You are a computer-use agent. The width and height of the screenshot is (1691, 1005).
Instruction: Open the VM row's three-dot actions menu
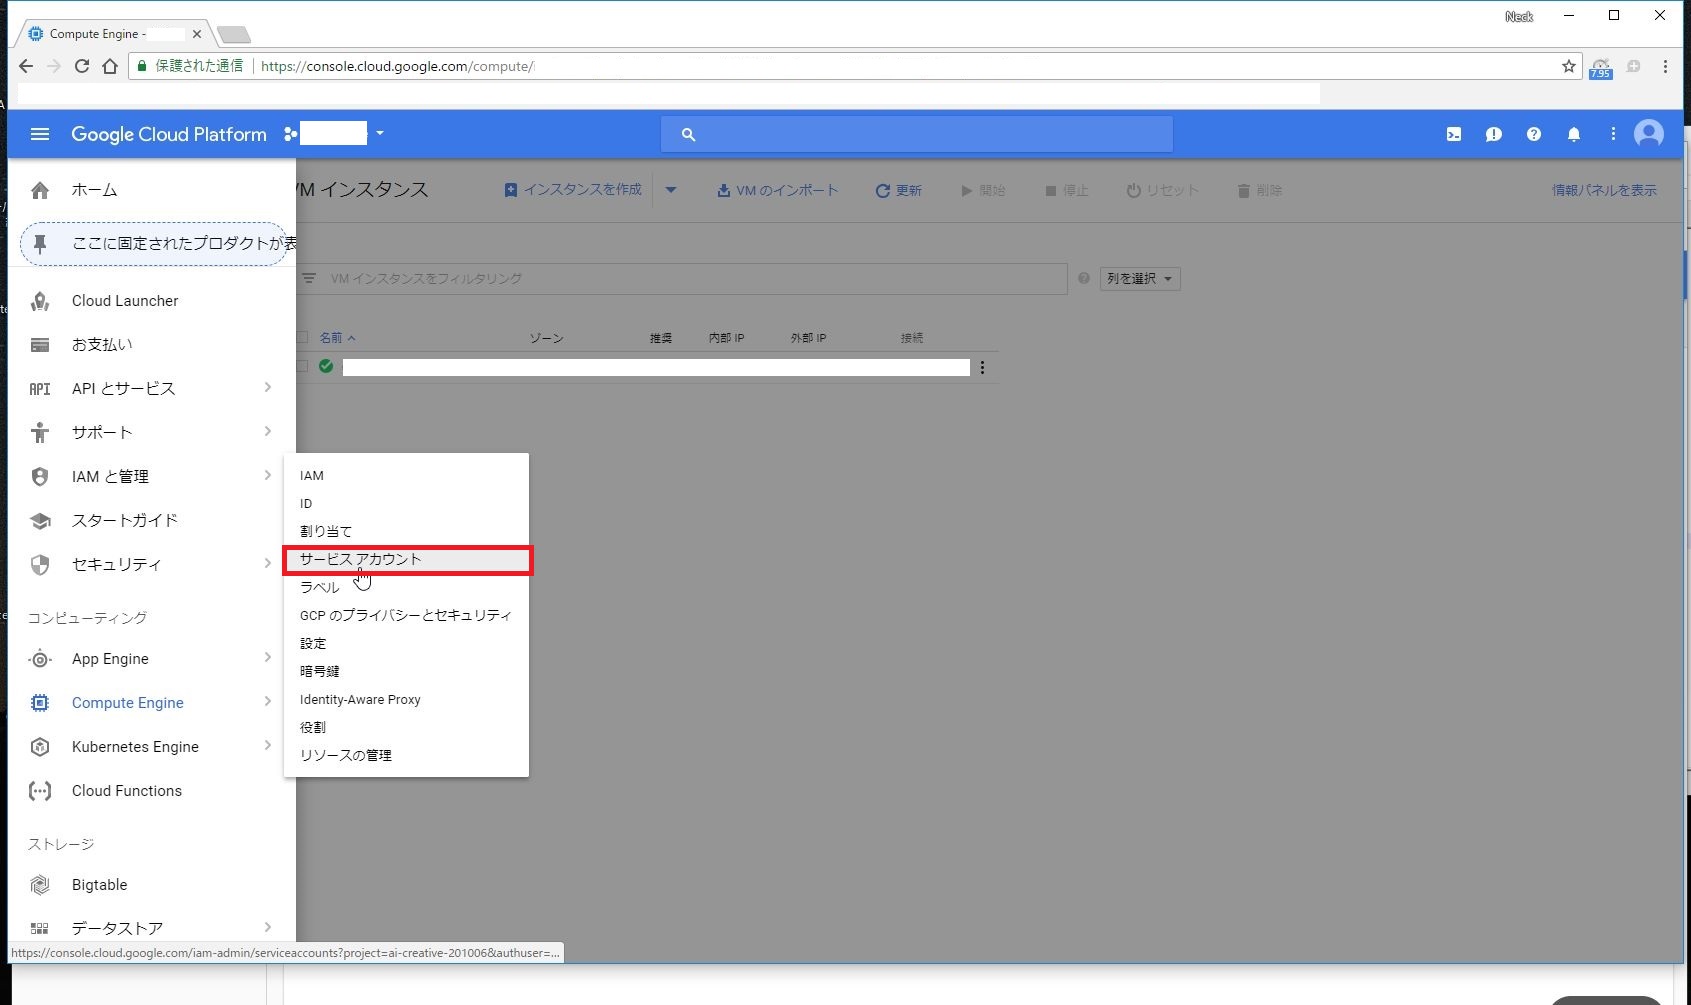(x=982, y=368)
